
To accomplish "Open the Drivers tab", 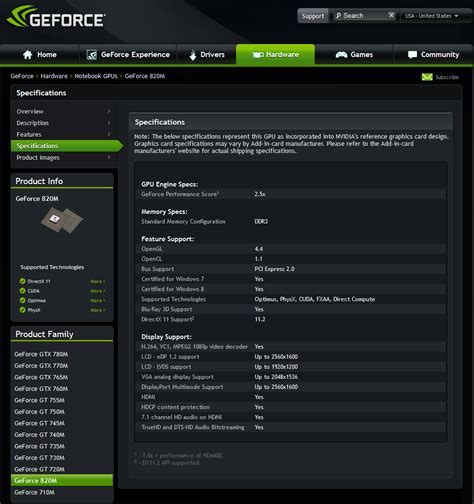I will click(207, 55).
